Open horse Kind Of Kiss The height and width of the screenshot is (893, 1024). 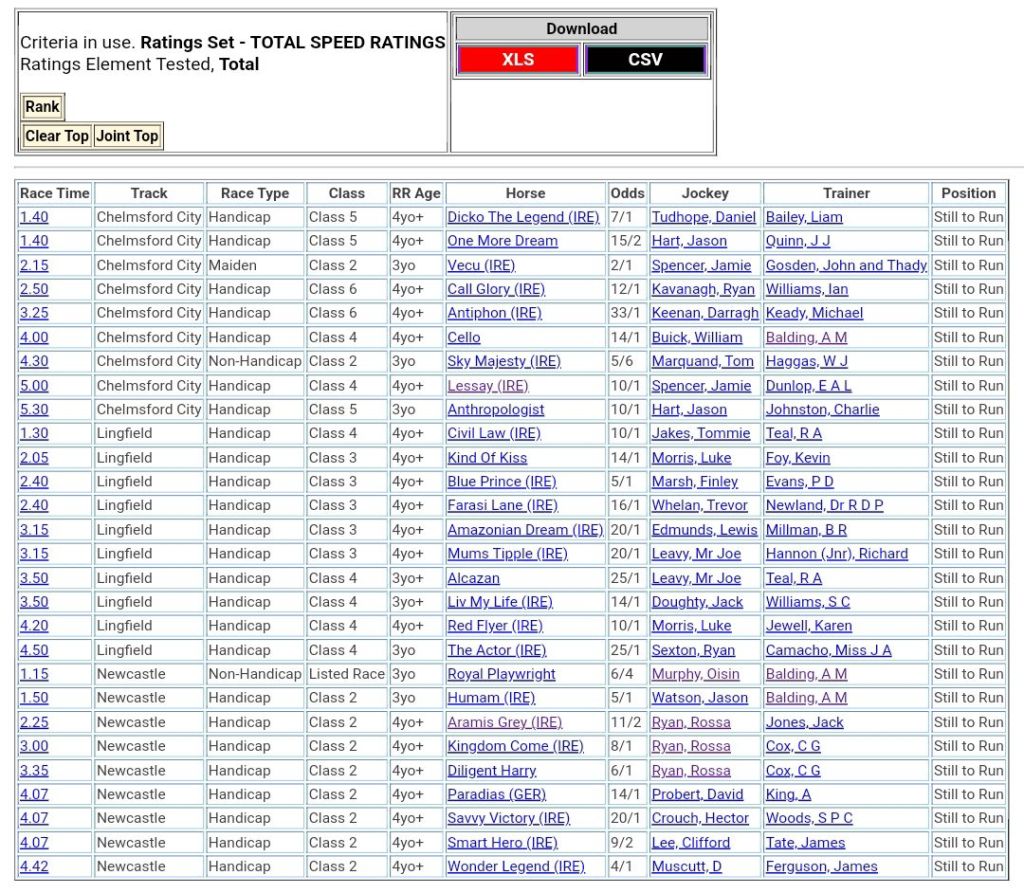pos(487,458)
